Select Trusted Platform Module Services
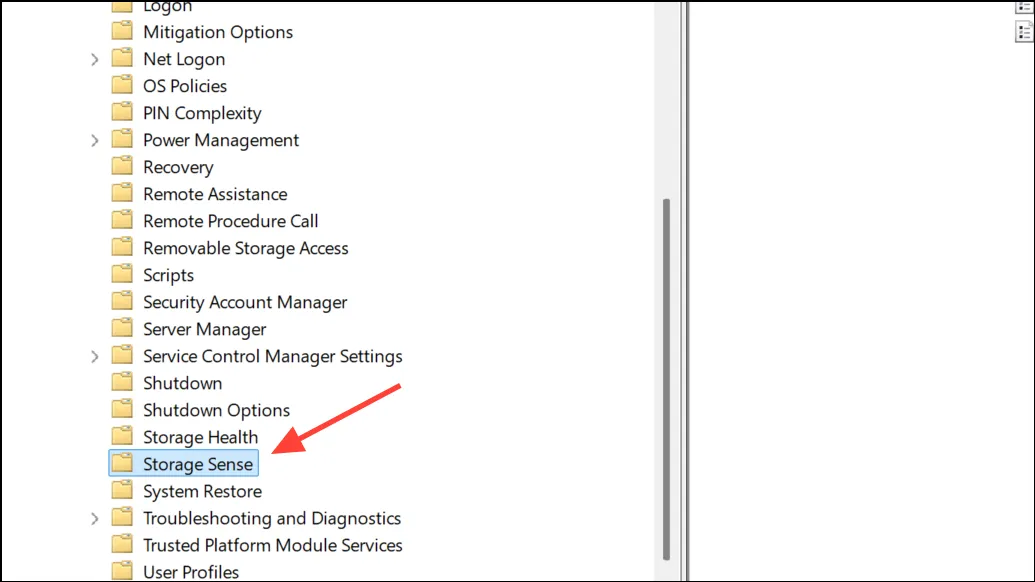Viewport: 1035px width, 582px height. (x=273, y=545)
